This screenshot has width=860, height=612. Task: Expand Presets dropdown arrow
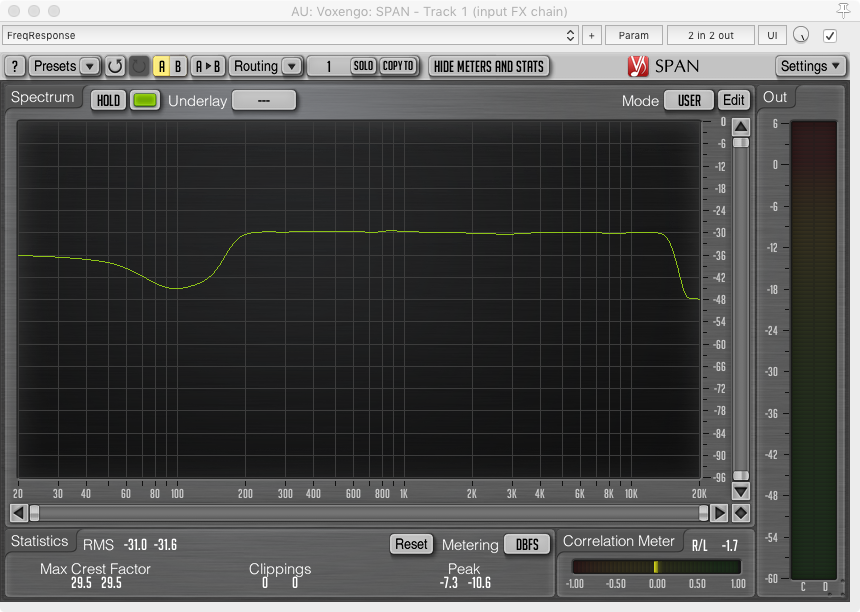click(90, 66)
